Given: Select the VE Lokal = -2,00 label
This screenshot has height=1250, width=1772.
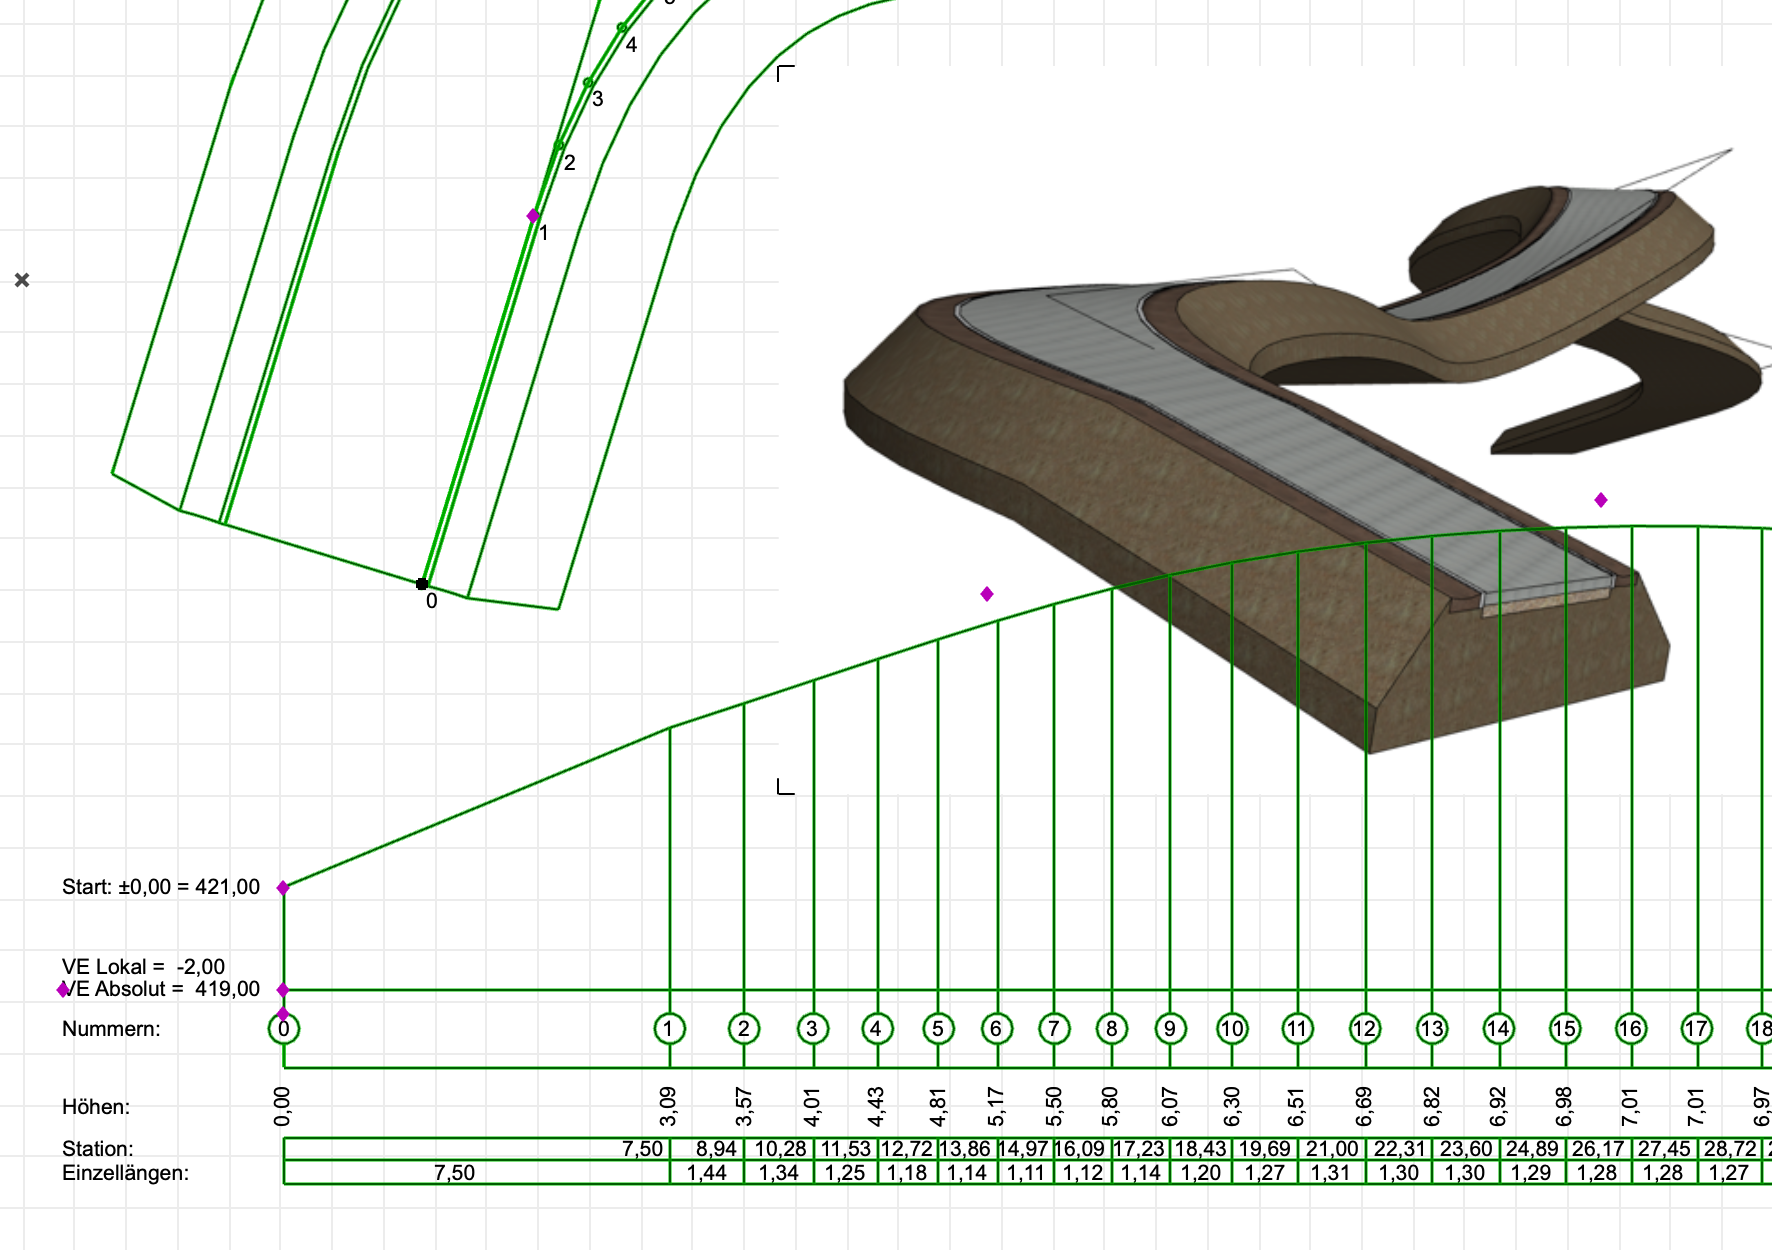Looking at the screenshot, I should click(143, 966).
